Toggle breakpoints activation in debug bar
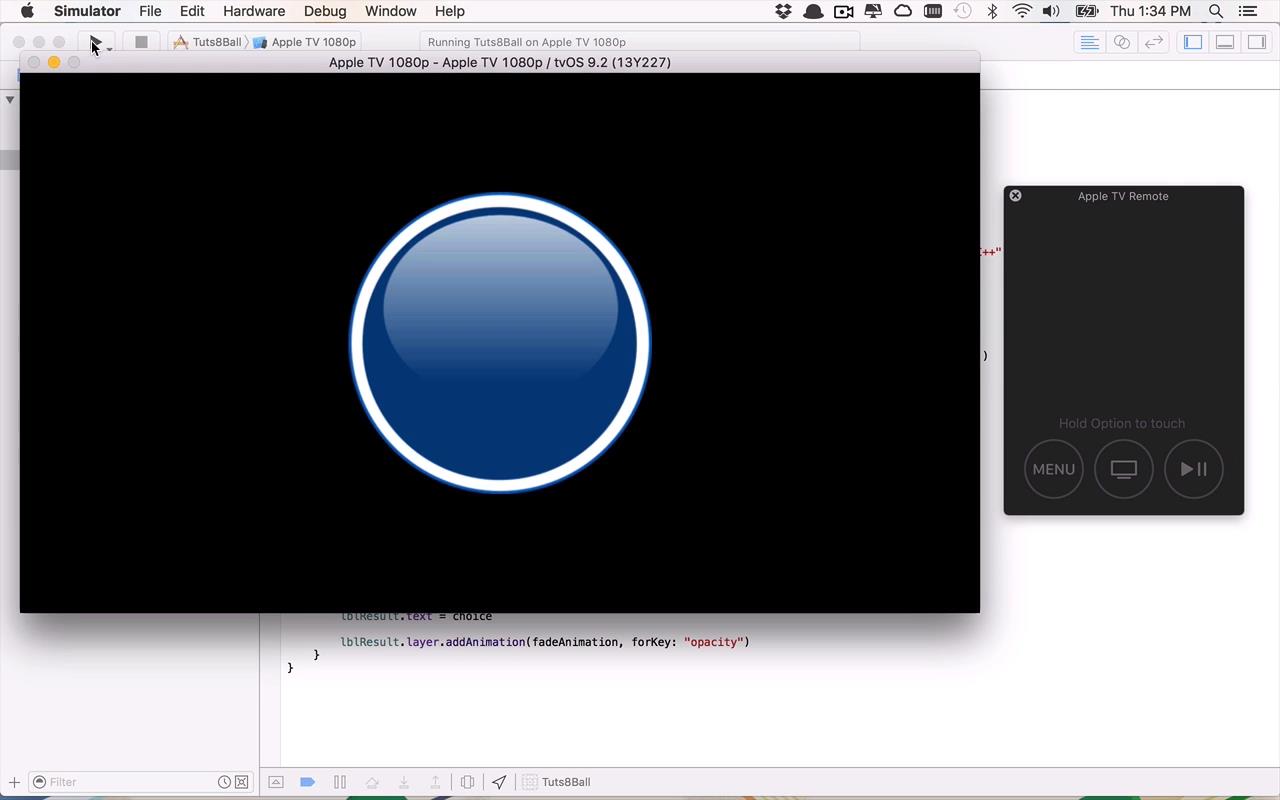 point(308,782)
